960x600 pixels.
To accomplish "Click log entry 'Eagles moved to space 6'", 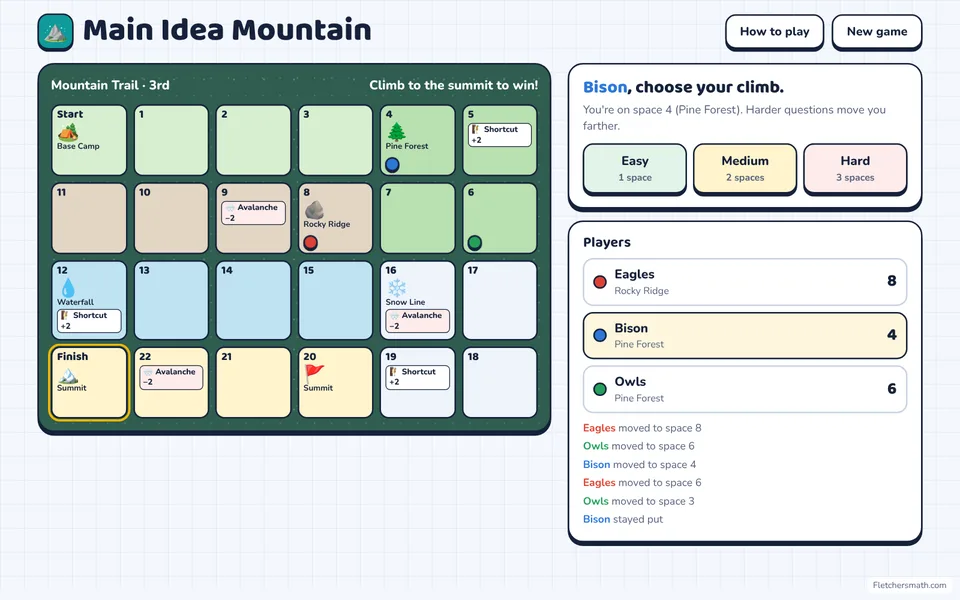I will (642, 483).
